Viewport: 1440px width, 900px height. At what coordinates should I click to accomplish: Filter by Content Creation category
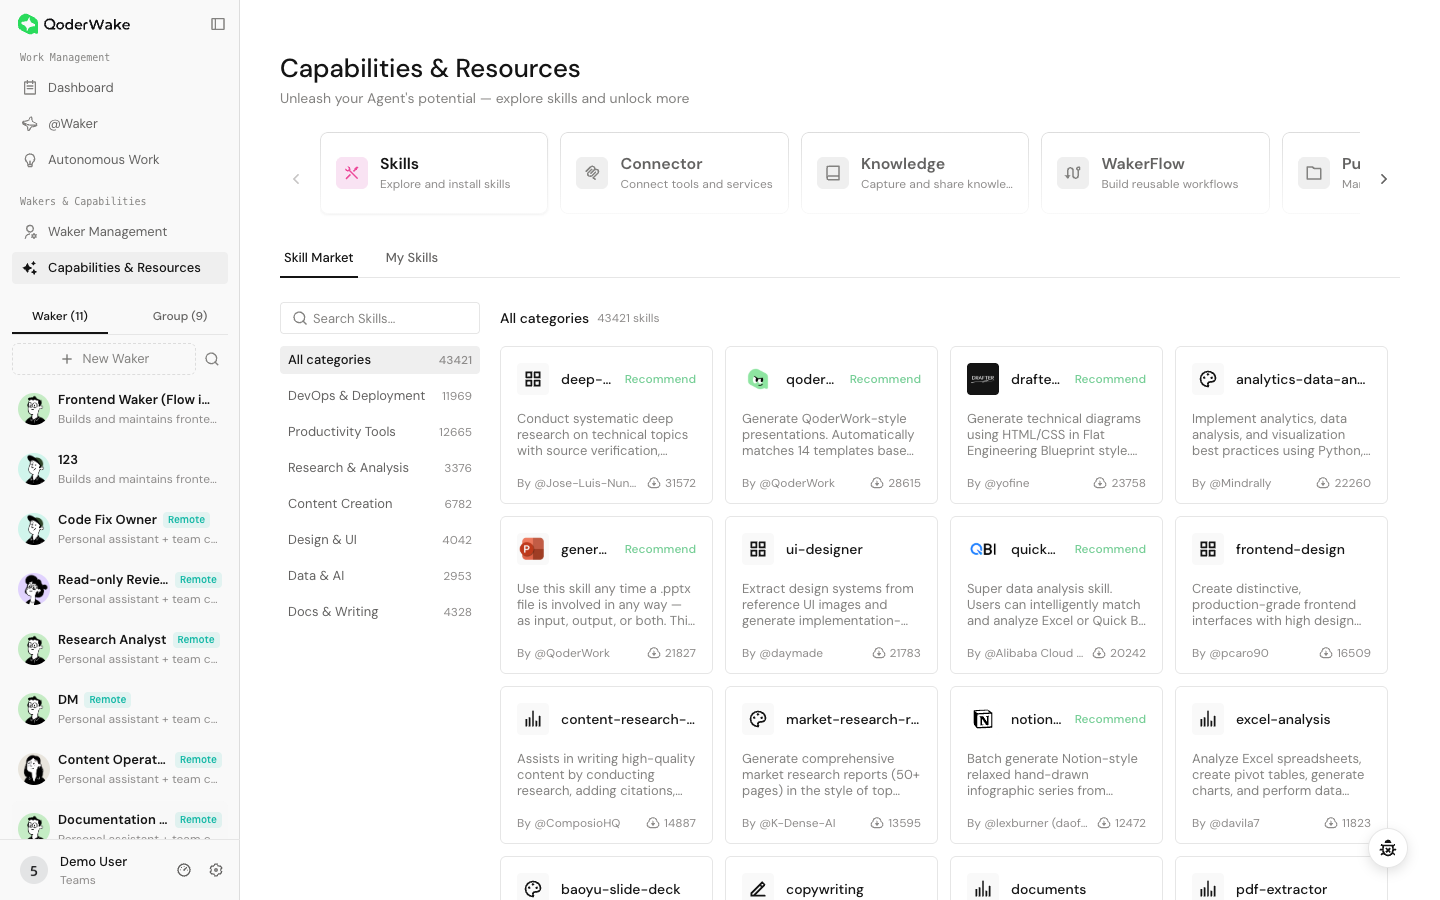tap(380, 504)
